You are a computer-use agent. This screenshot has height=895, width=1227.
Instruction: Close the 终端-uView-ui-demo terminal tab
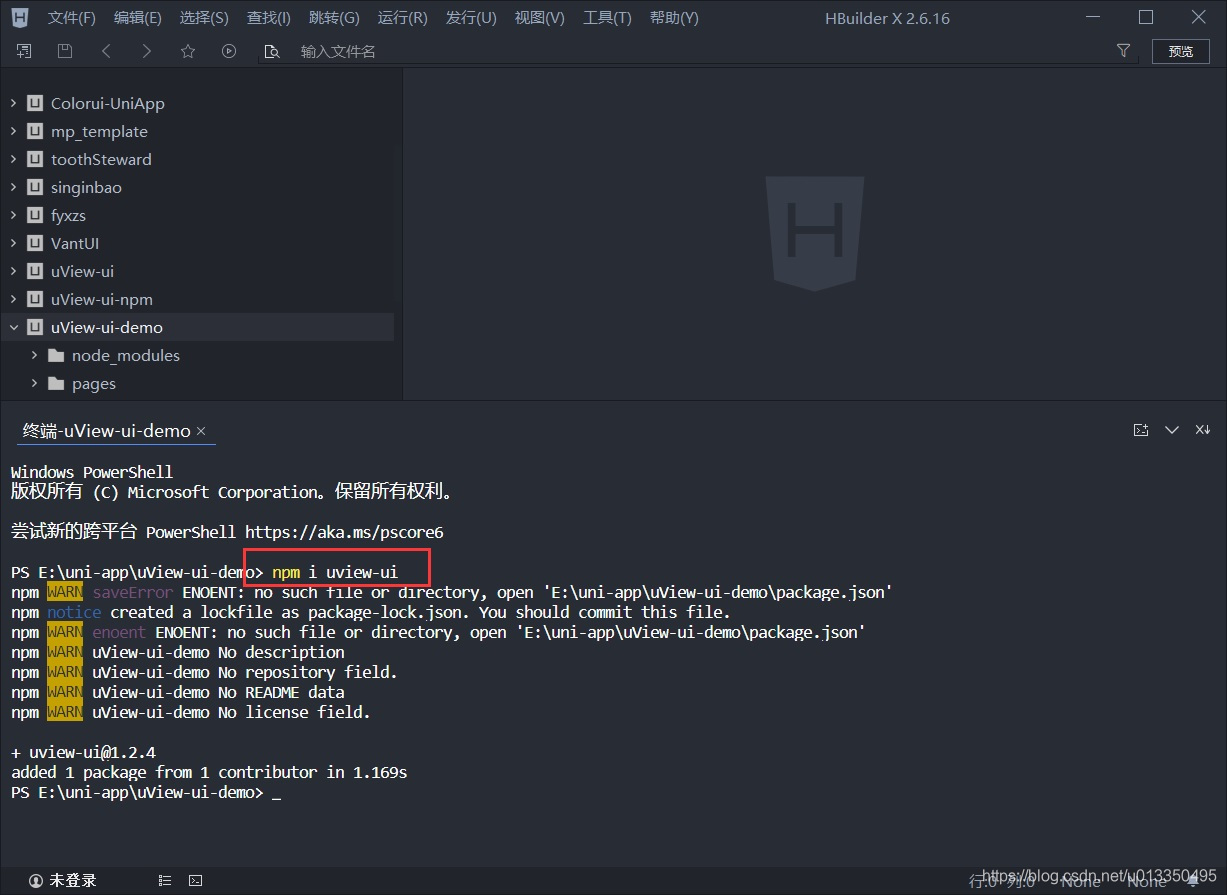point(201,431)
